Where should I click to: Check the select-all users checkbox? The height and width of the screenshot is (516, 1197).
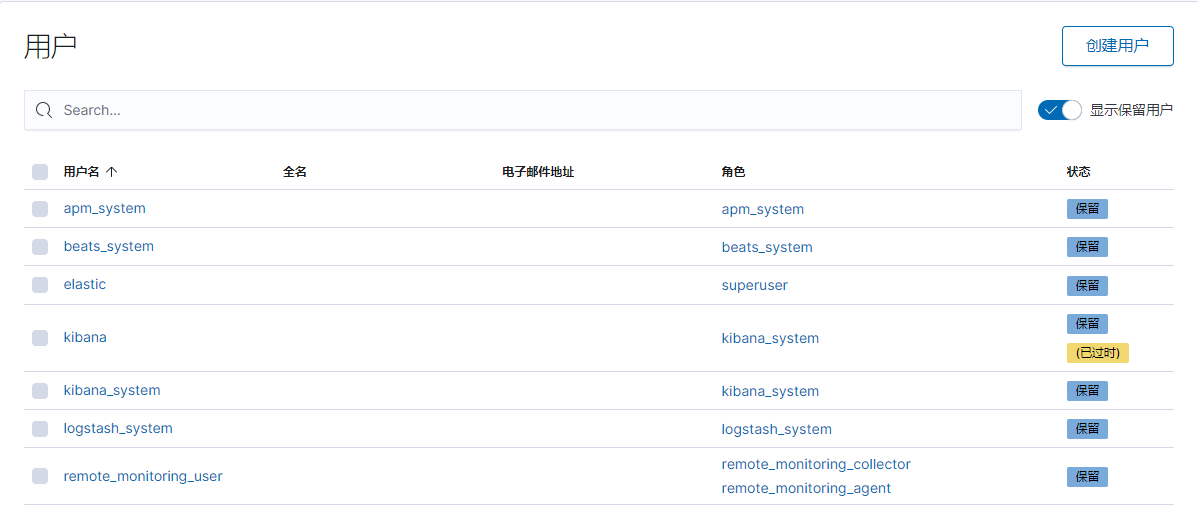[x=40, y=172]
